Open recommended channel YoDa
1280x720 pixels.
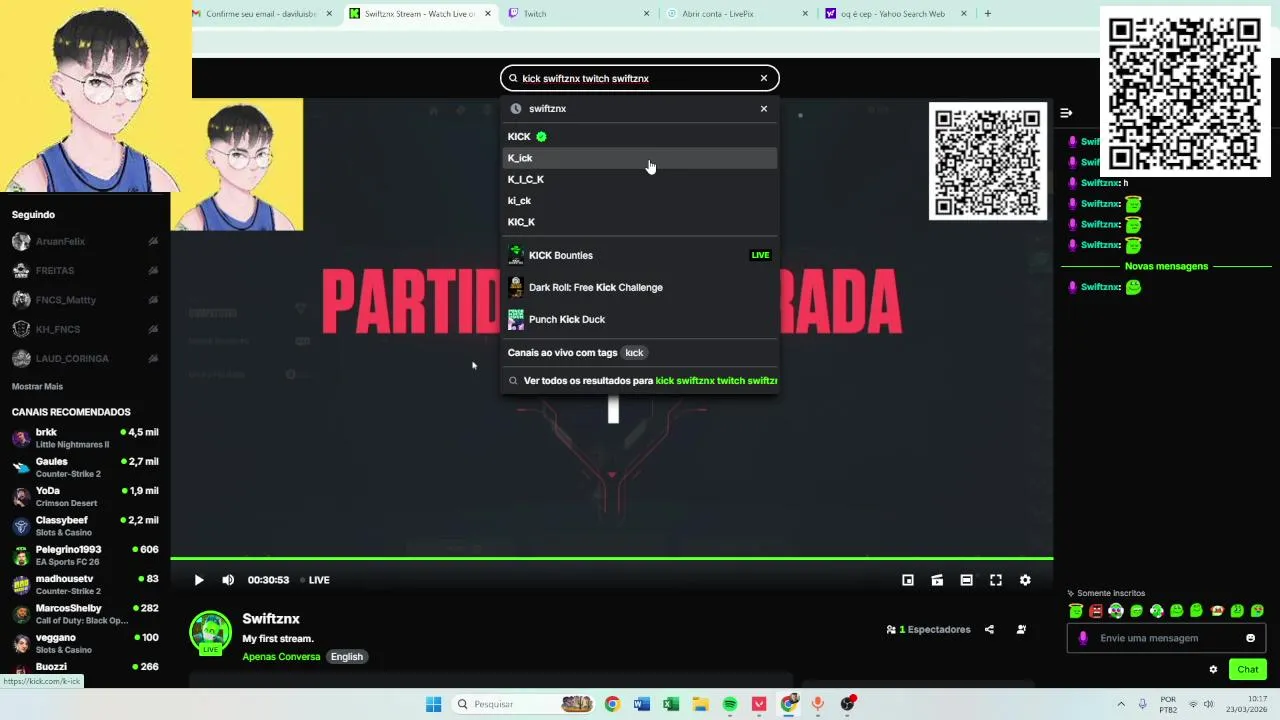pos(85,497)
